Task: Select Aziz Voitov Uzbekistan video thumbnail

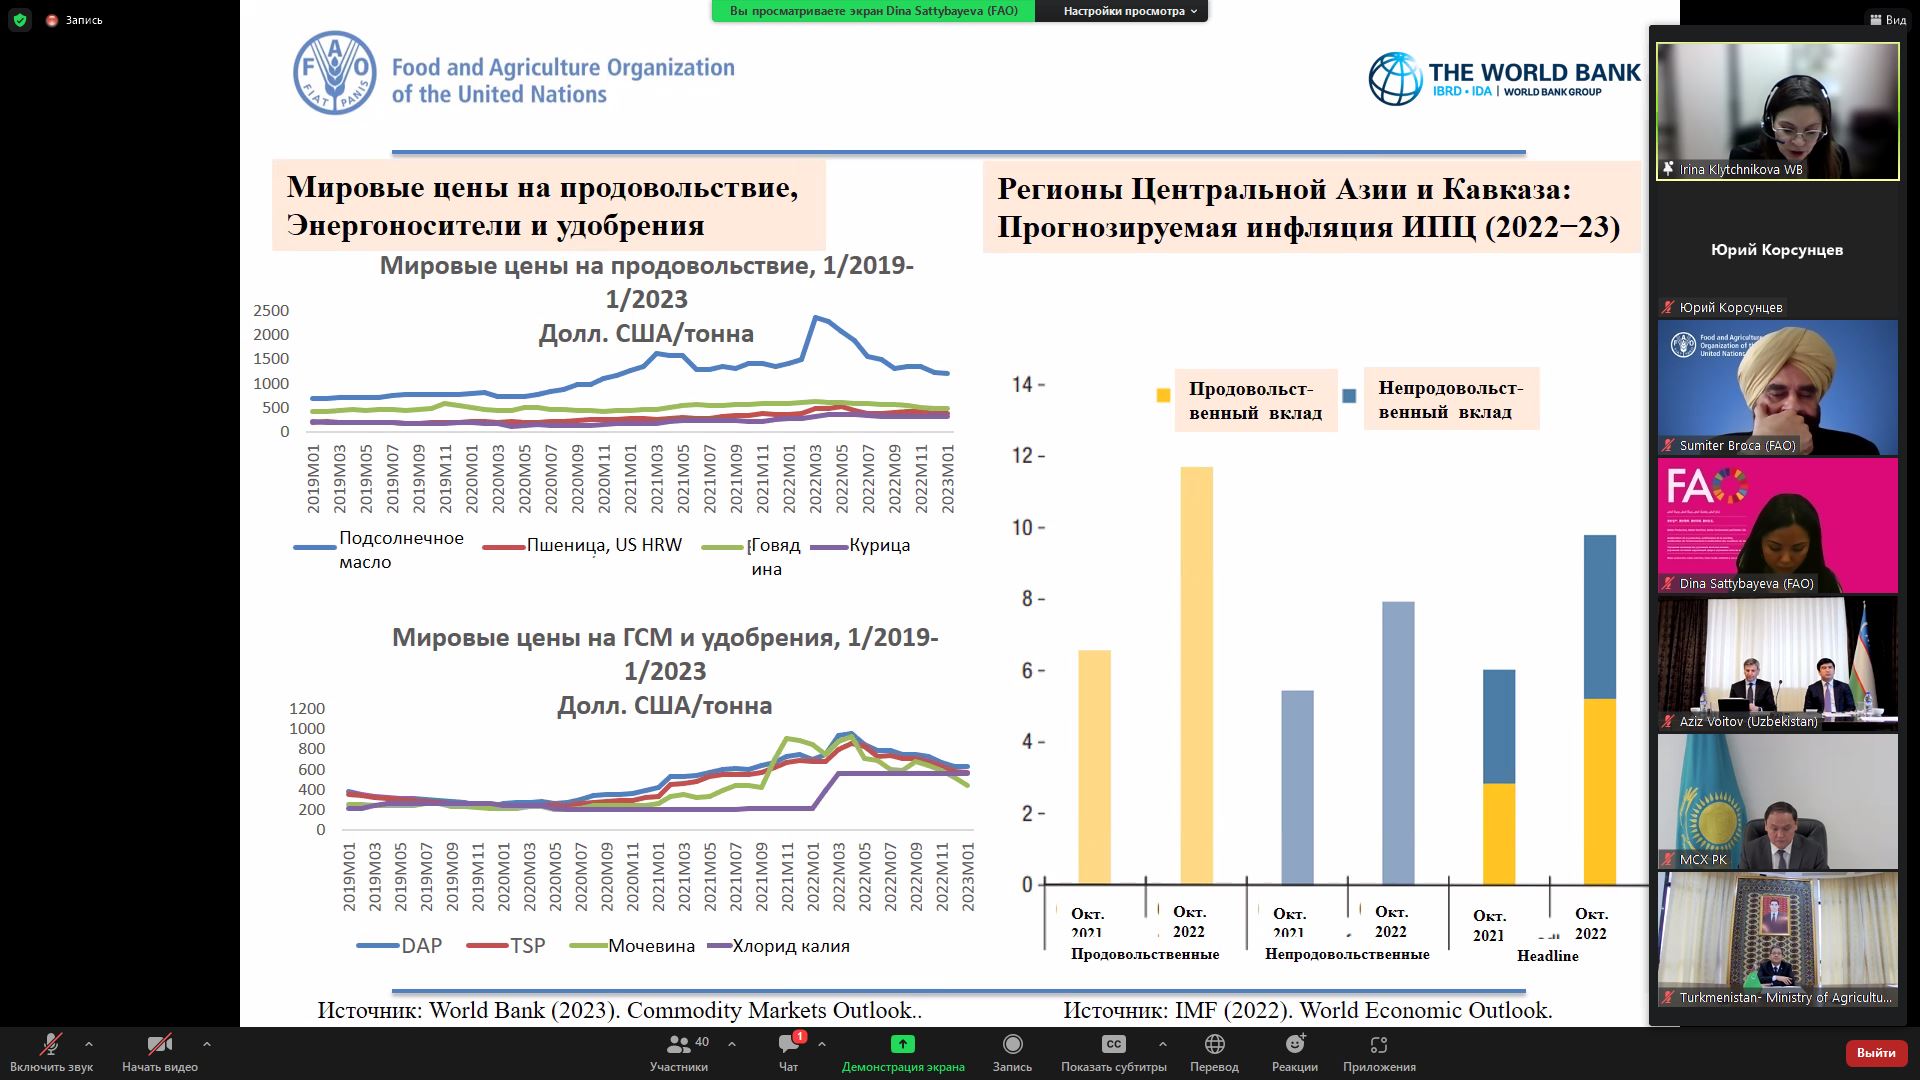Action: (1777, 663)
